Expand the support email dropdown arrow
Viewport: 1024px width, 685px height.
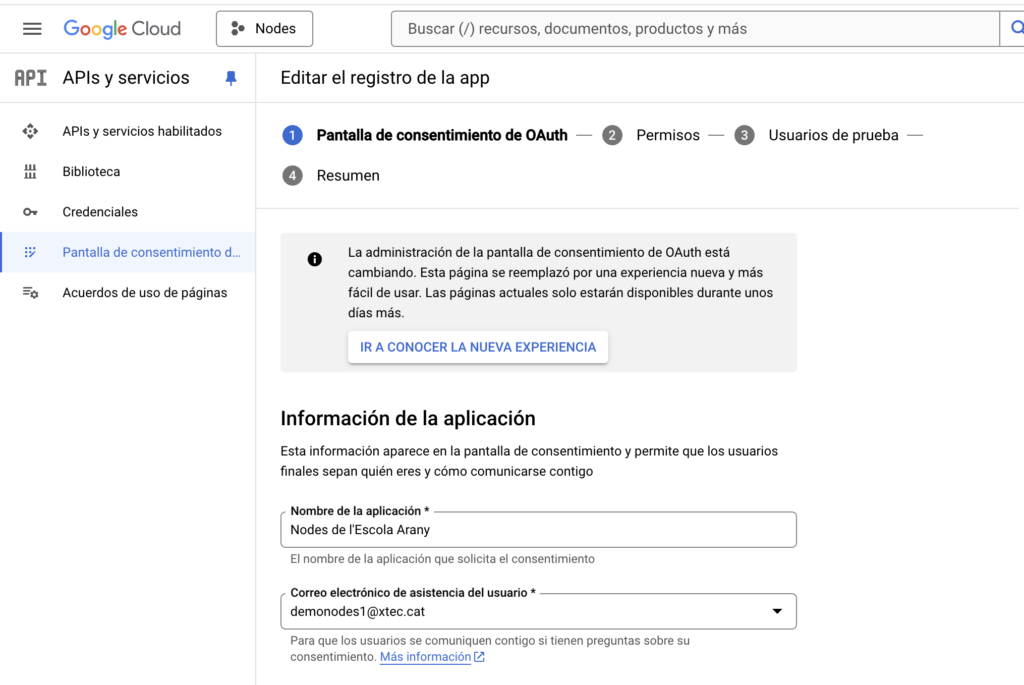777,611
